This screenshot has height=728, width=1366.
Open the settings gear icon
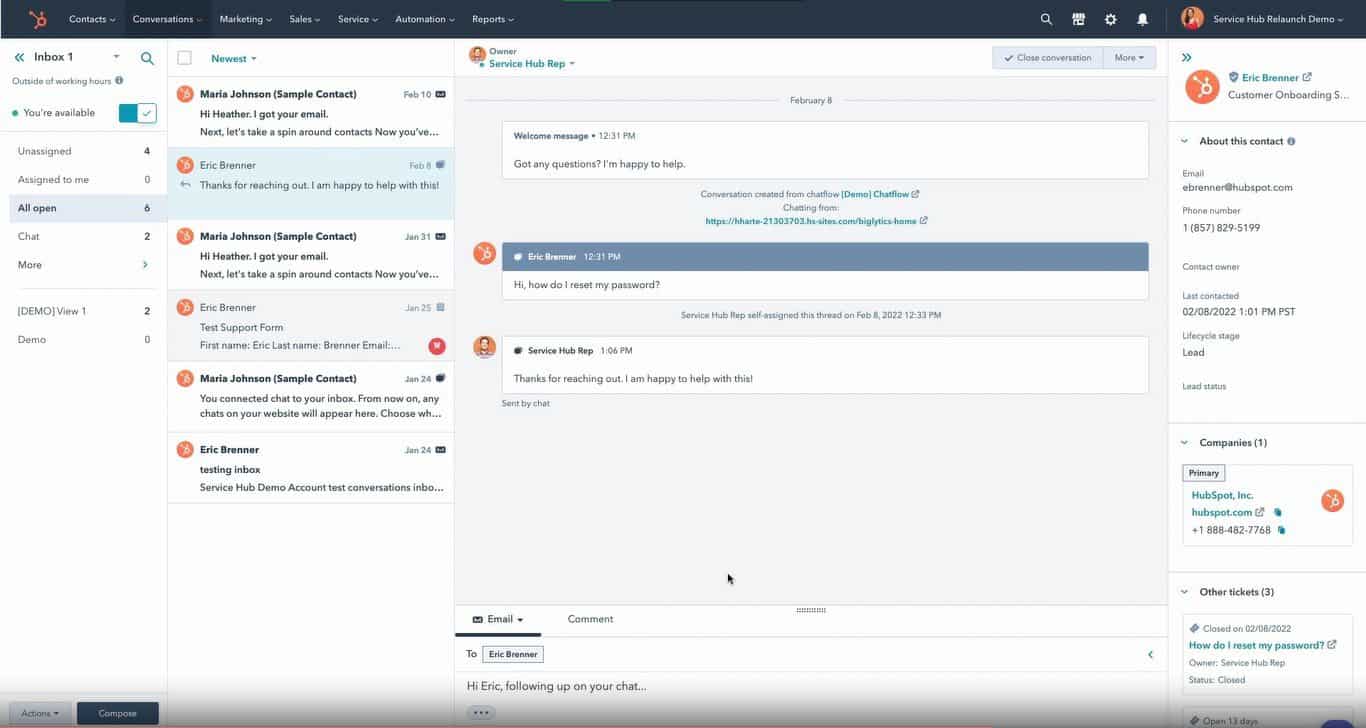pos(1110,19)
